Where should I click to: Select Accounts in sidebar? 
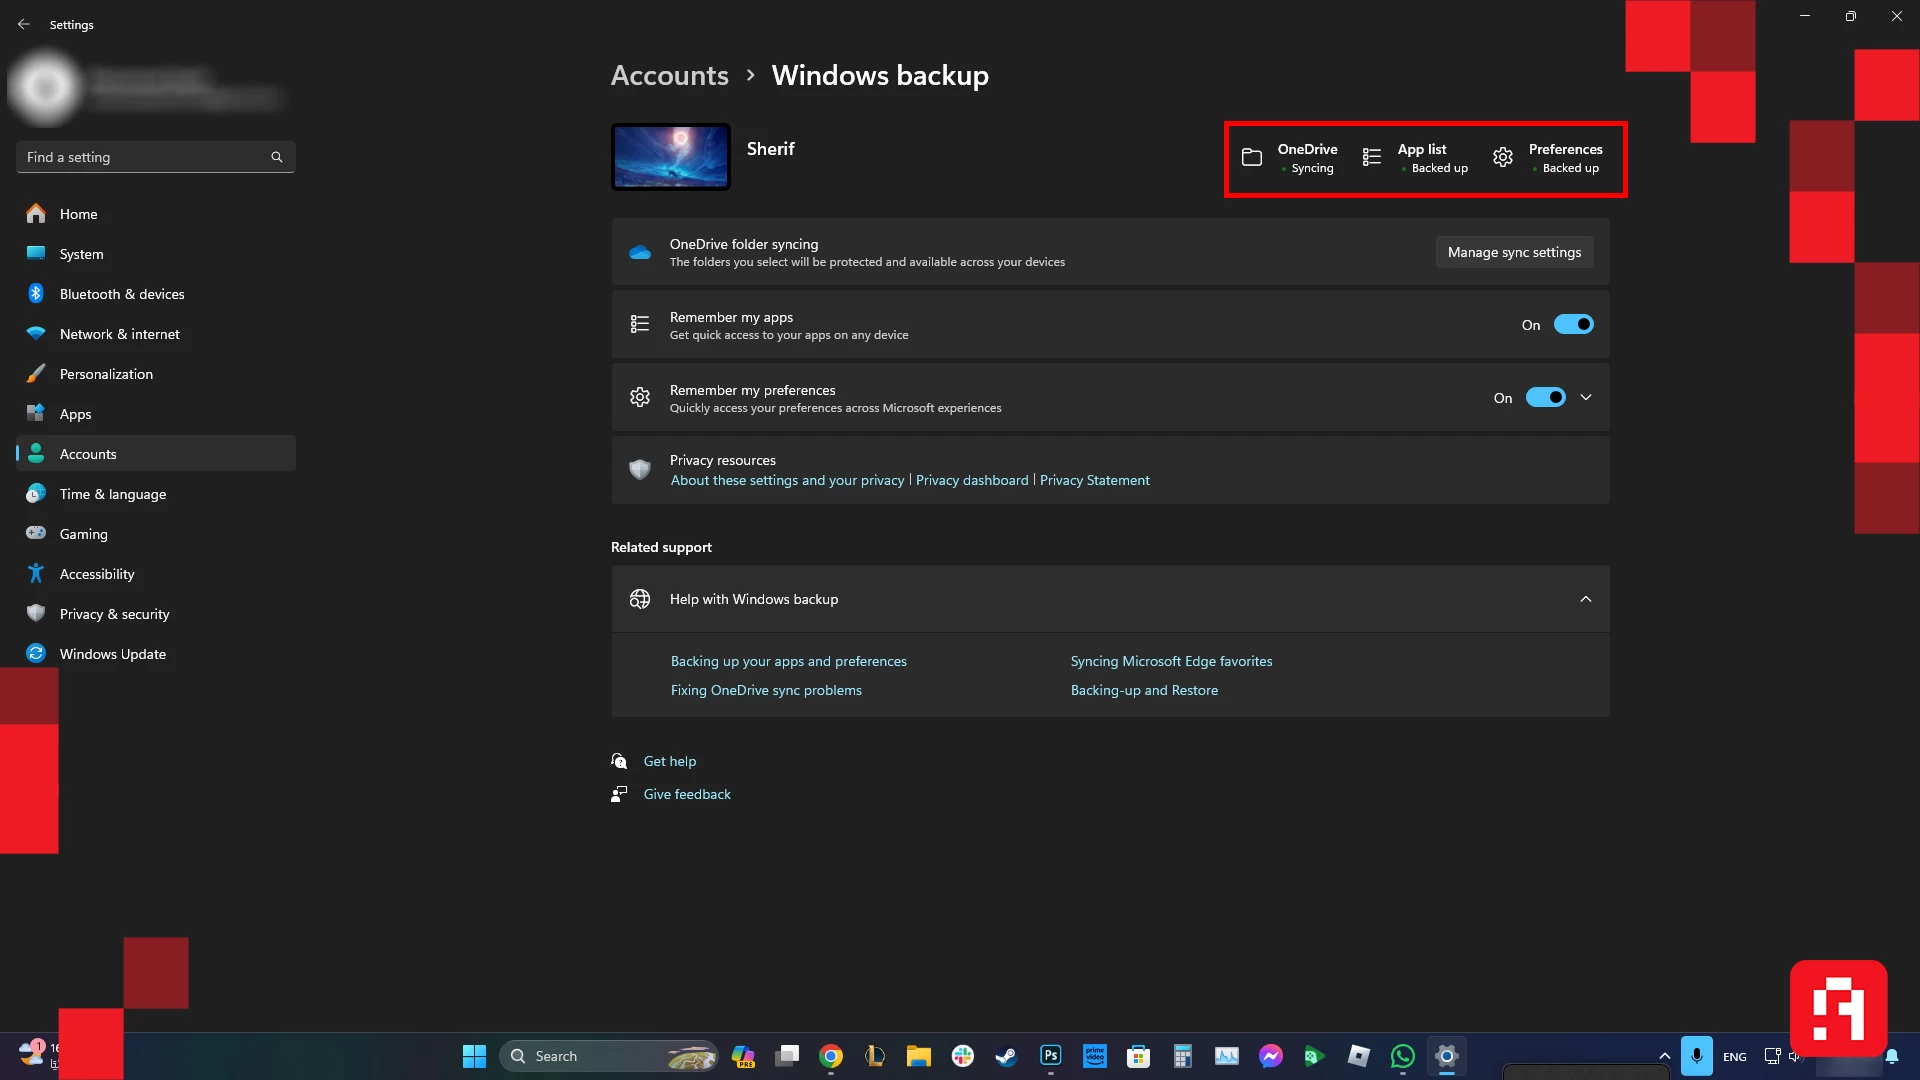click(156, 454)
